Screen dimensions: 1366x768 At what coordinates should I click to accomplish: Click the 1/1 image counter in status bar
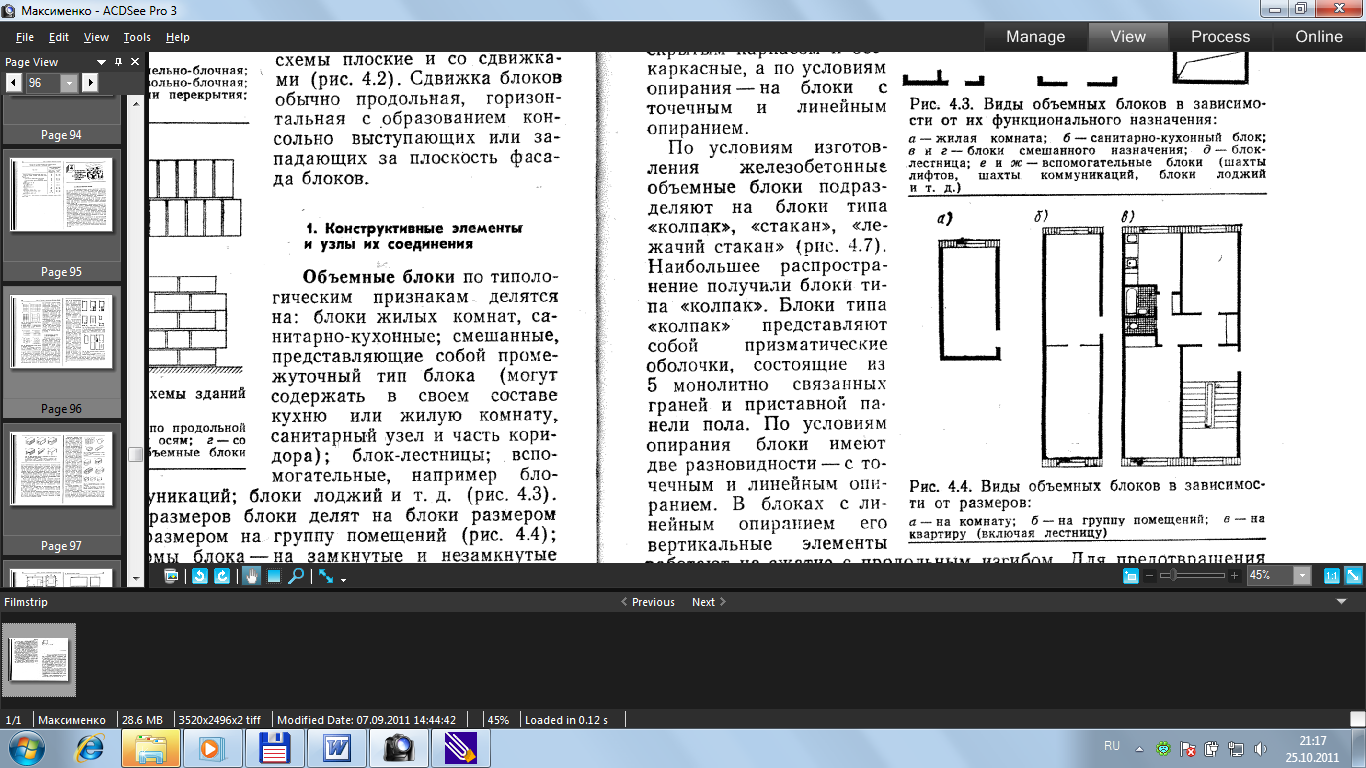(14, 720)
